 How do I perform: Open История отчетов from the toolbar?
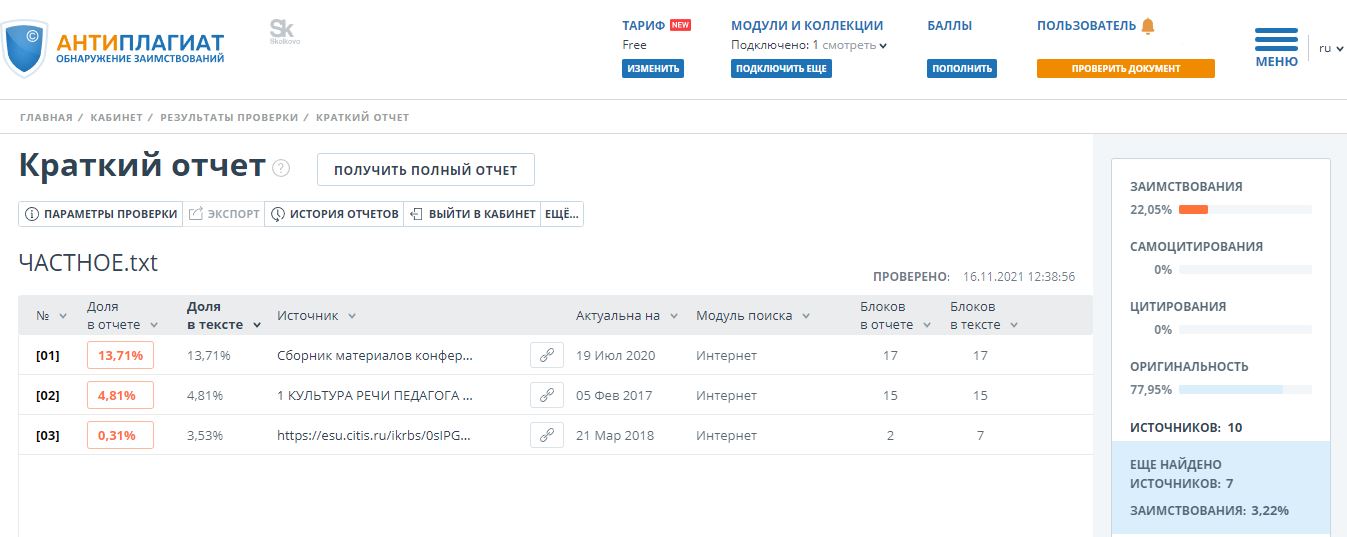click(334, 214)
